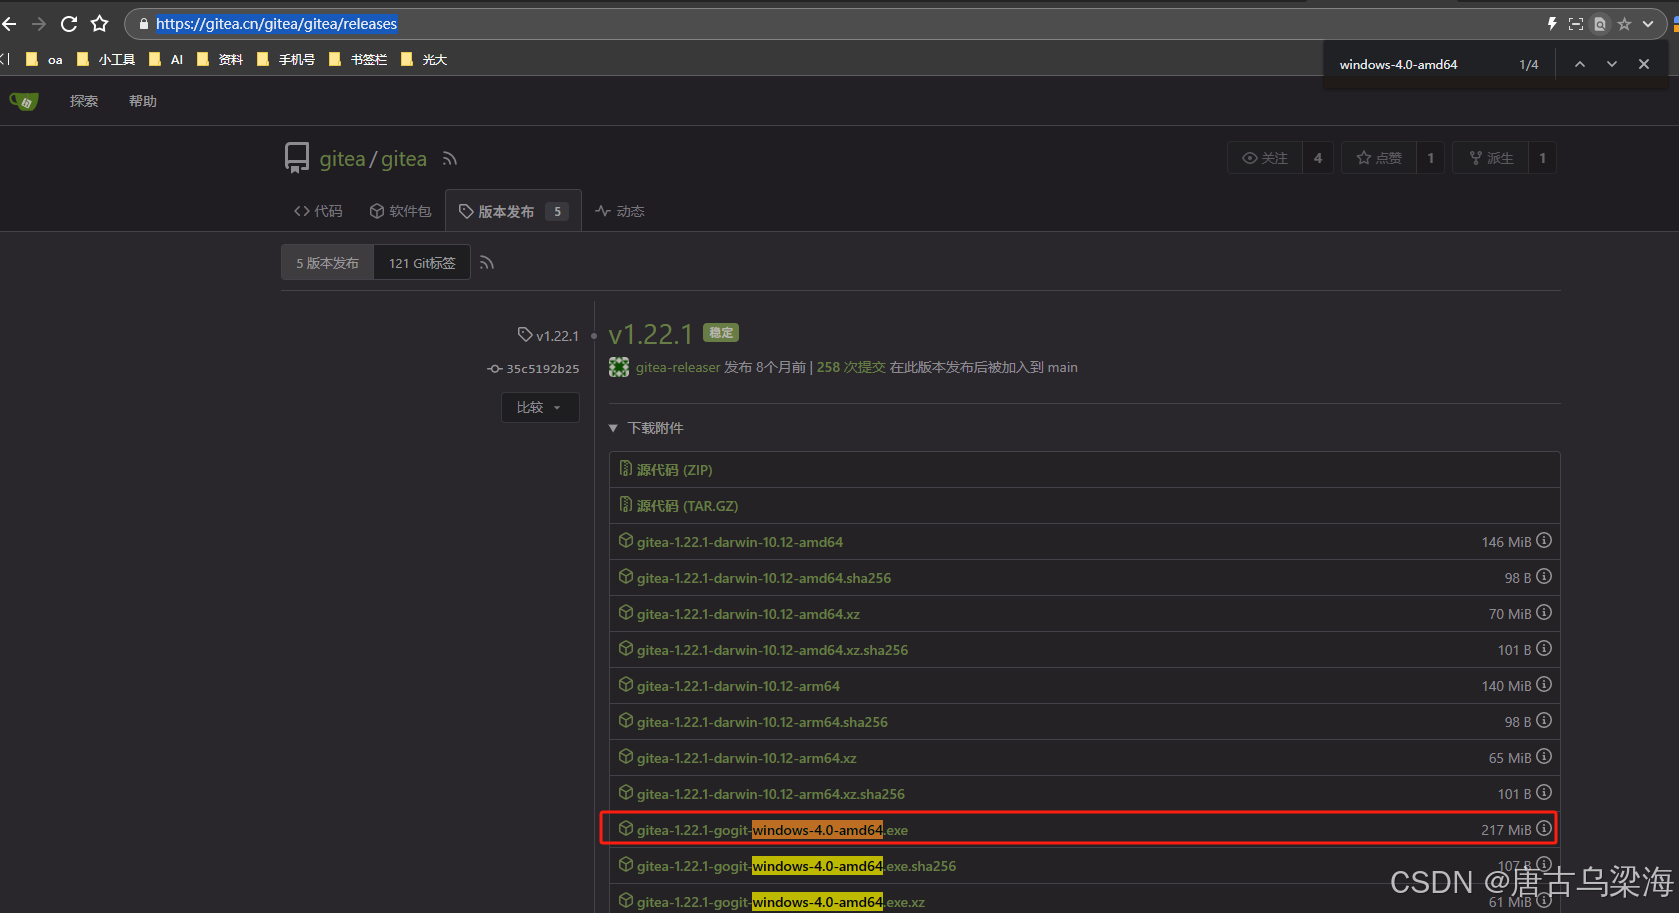Open the 资料 bookmark folder

pyautogui.click(x=220, y=60)
